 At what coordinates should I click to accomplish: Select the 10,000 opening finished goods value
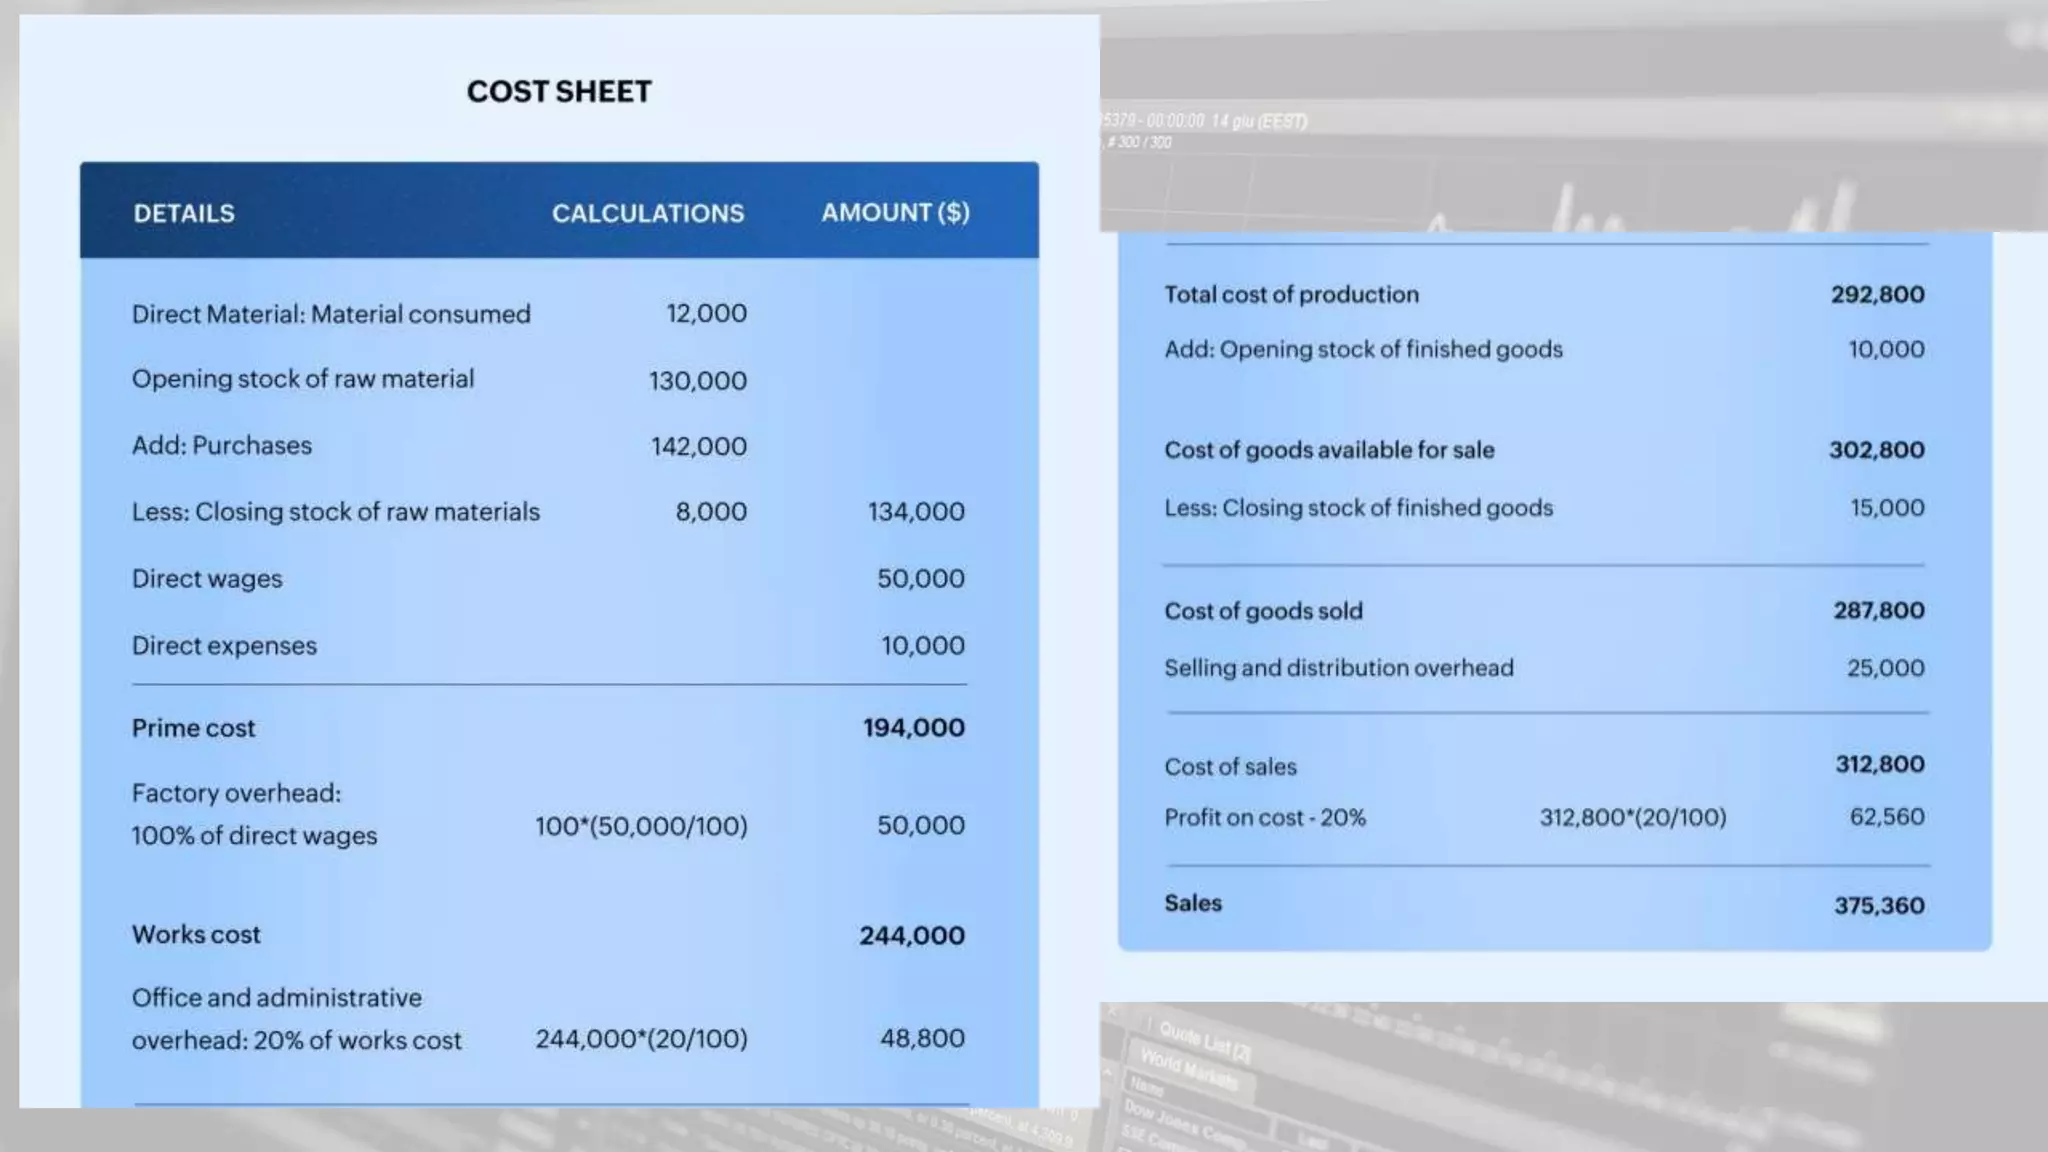point(1886,349)
